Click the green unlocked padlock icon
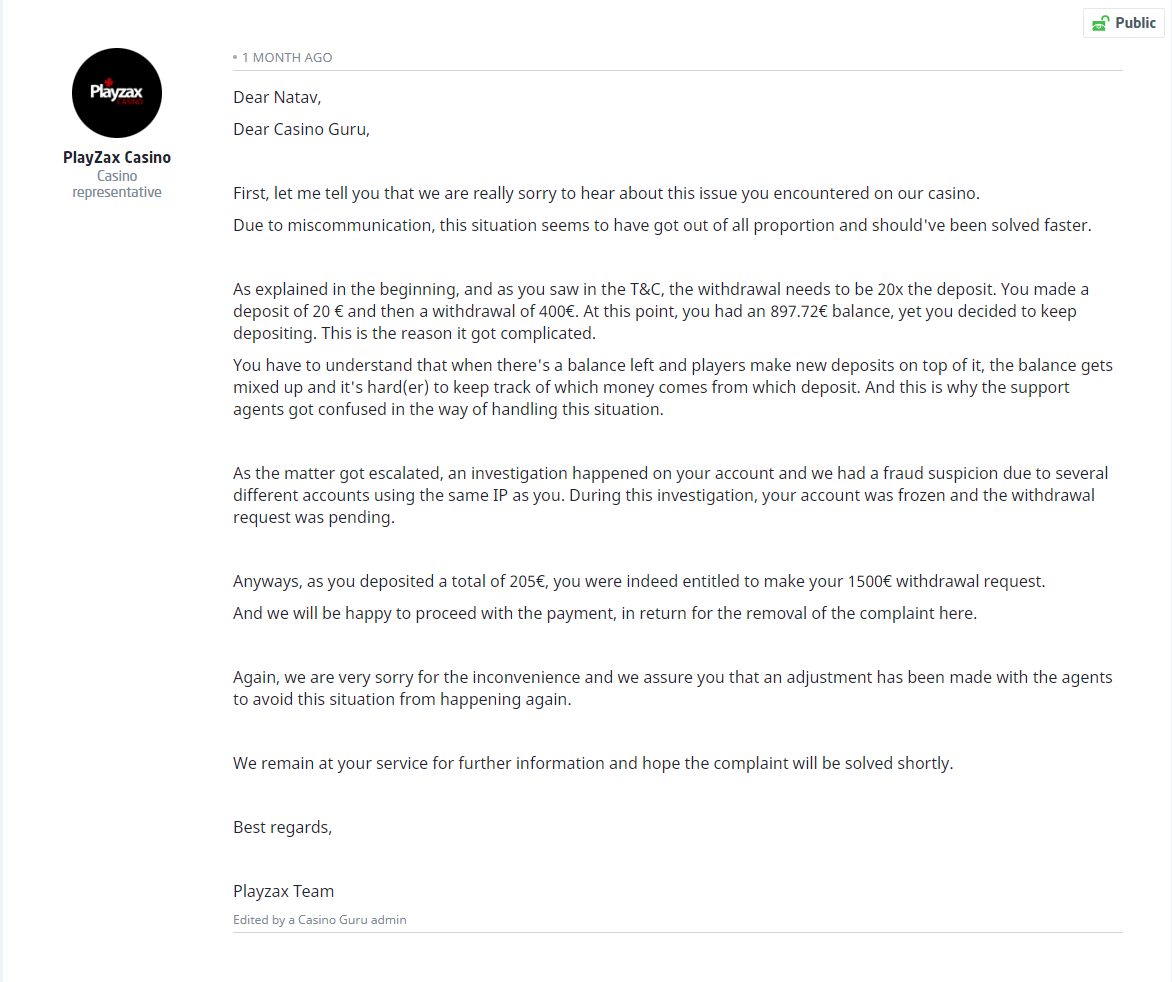 tap(1101, 23)
